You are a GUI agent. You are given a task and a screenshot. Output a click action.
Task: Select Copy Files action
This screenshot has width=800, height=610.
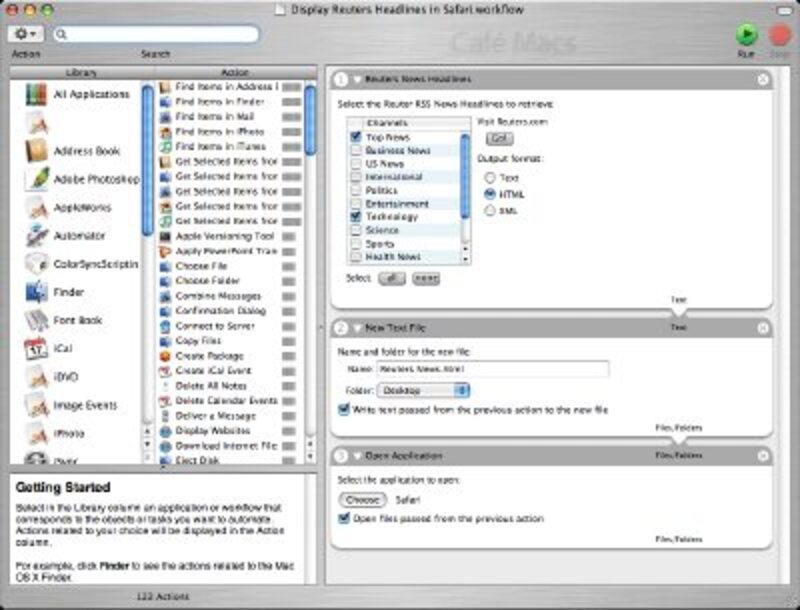(228, 341)
